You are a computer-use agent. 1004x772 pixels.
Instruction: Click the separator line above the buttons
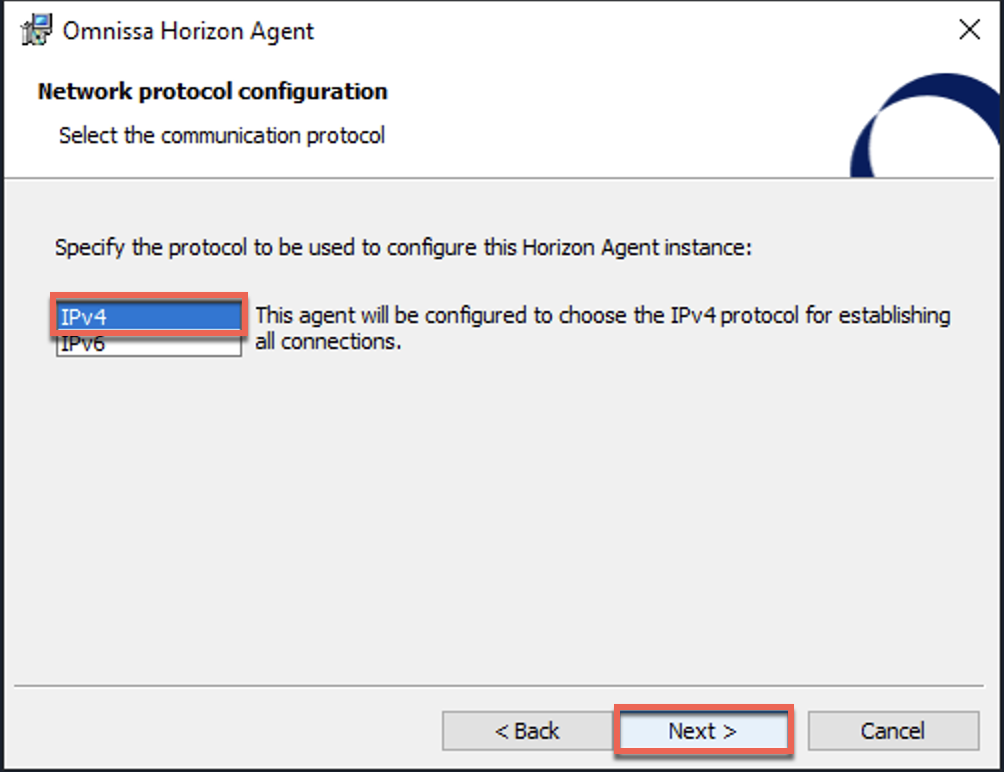(x=499, y=686)
